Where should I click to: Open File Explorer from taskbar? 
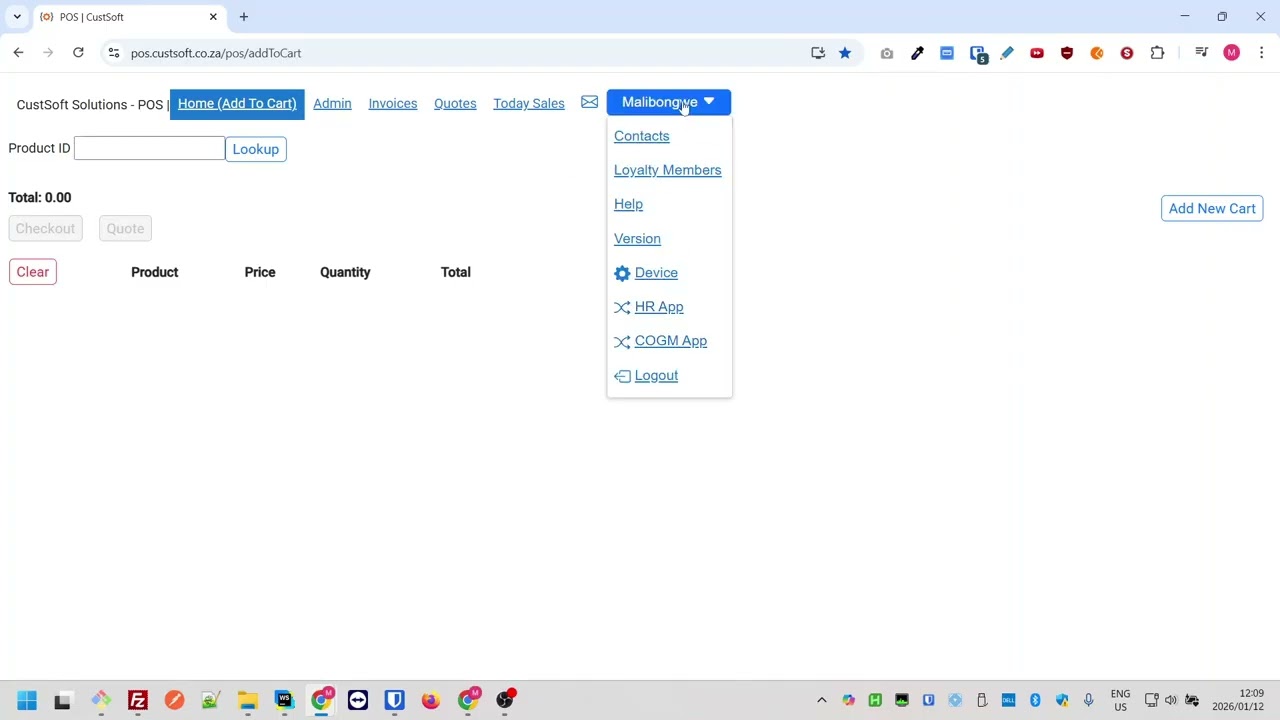(x=248, y=700)
